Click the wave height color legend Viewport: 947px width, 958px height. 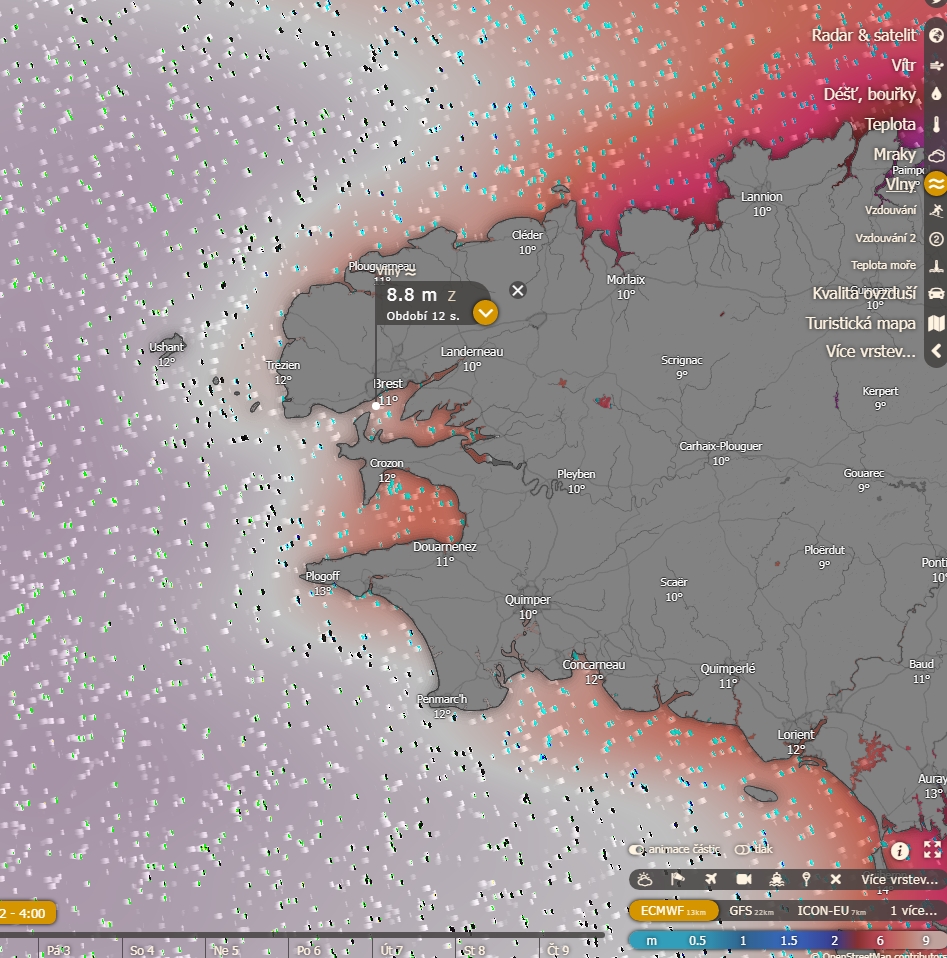[x=787, y=941]
